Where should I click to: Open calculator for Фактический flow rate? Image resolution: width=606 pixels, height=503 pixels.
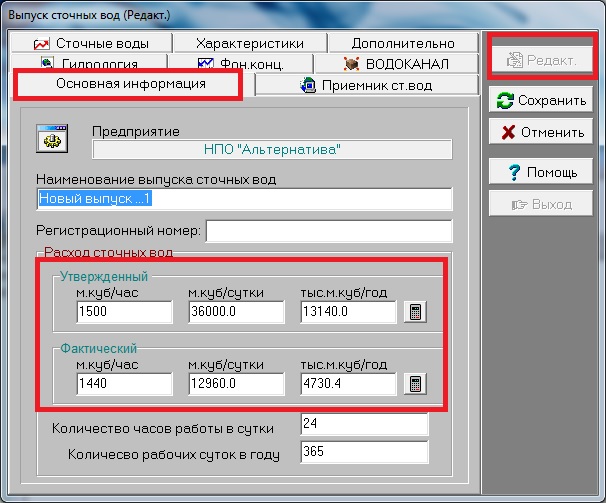click(414, 384)
